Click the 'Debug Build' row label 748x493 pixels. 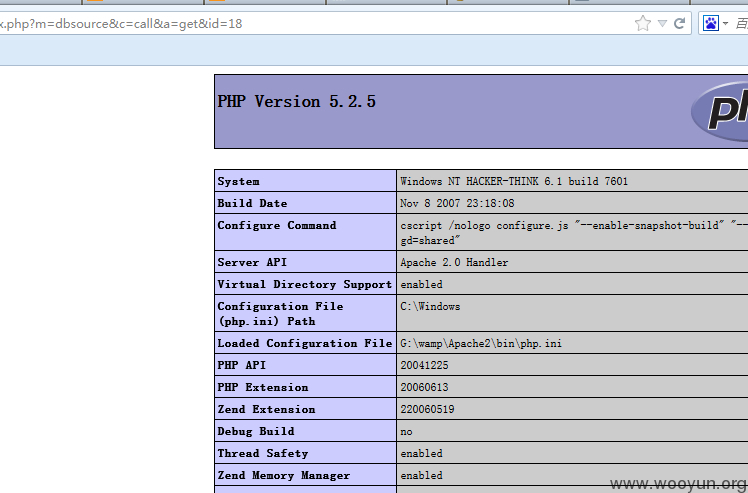point(256,431)
